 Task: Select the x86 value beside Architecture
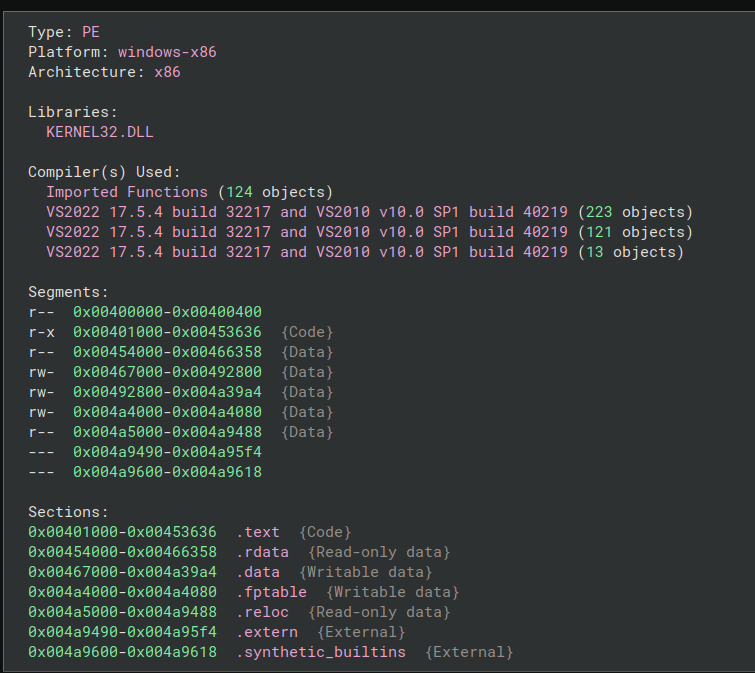pos(167,72)
